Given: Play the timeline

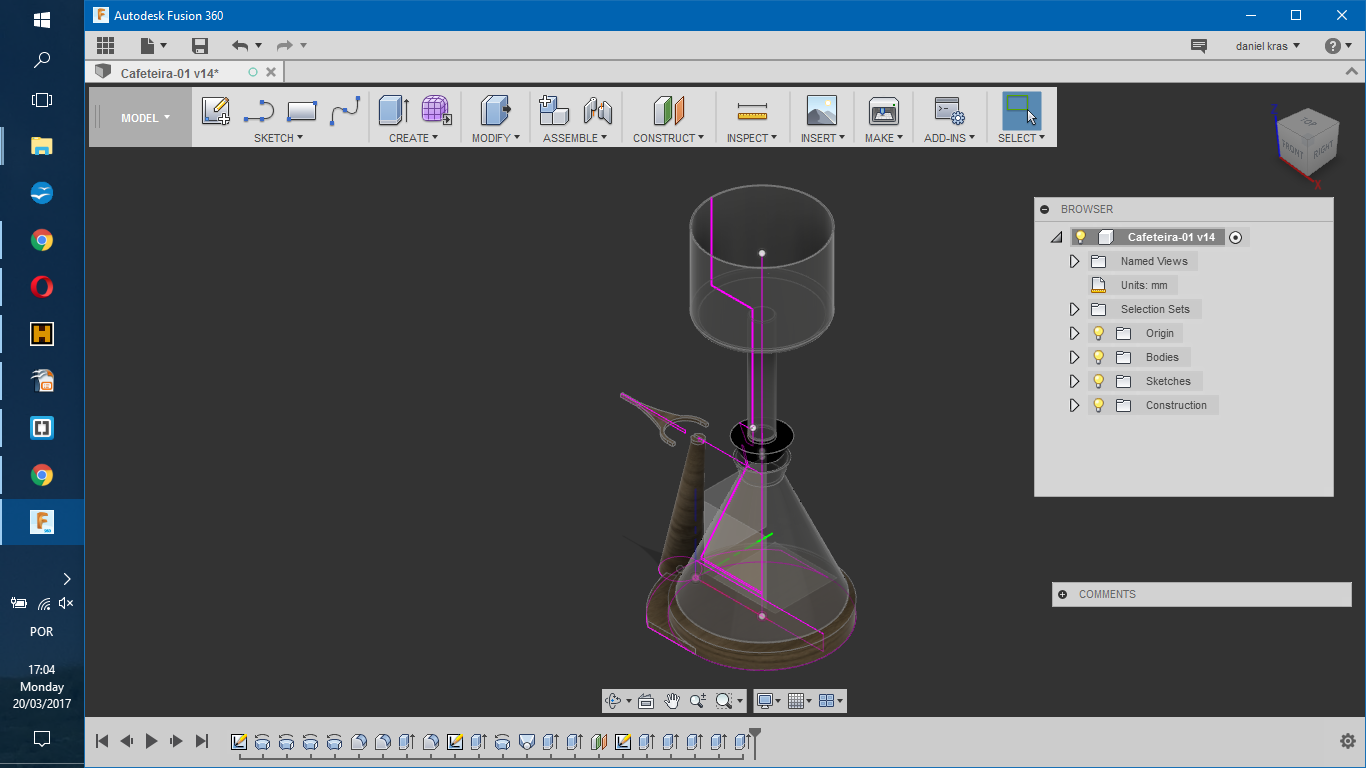Looking at the screenshot, I should pos(152,741).
